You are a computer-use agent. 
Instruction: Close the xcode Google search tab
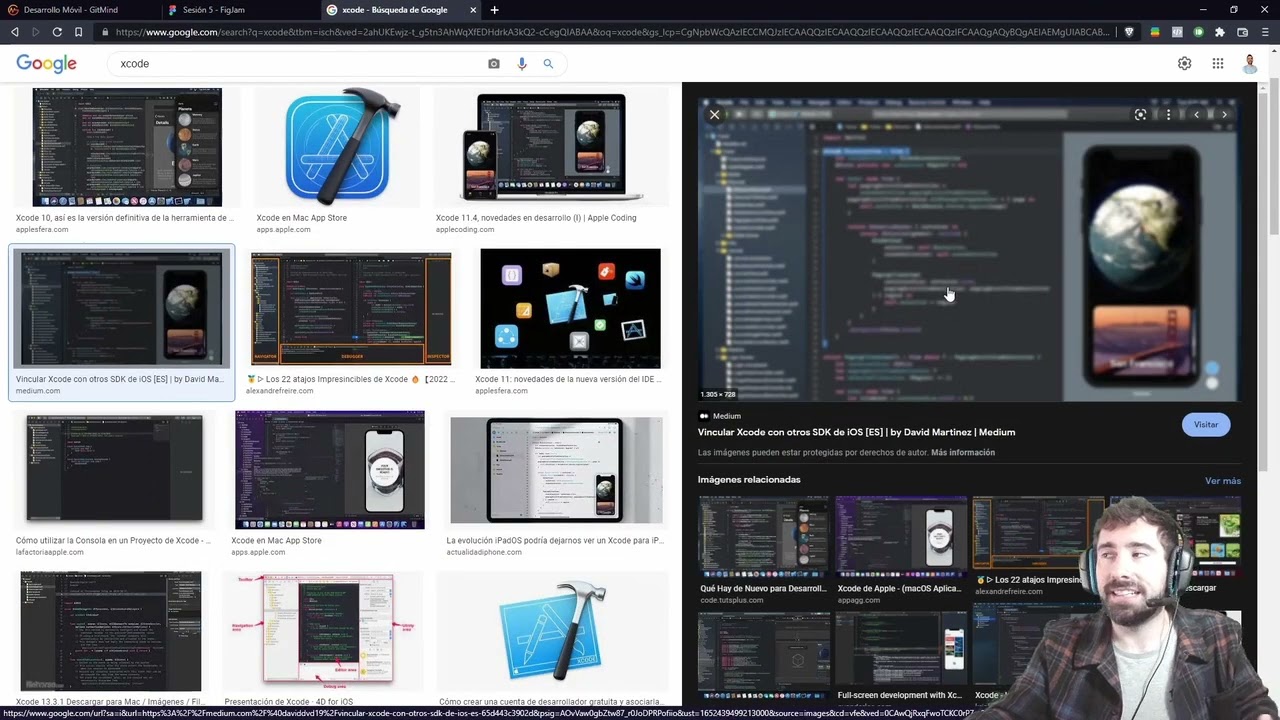(473, 10)
